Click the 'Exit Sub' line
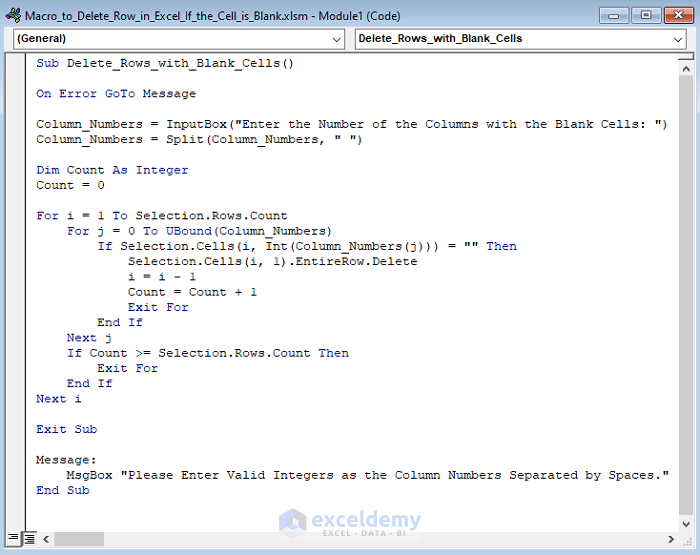This screenshot has height=555, width=700. 67,429
